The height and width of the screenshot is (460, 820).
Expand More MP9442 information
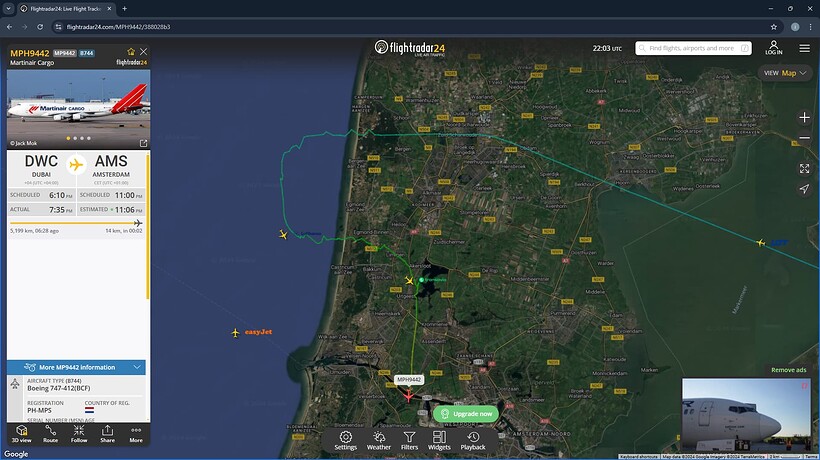[76, 367]
